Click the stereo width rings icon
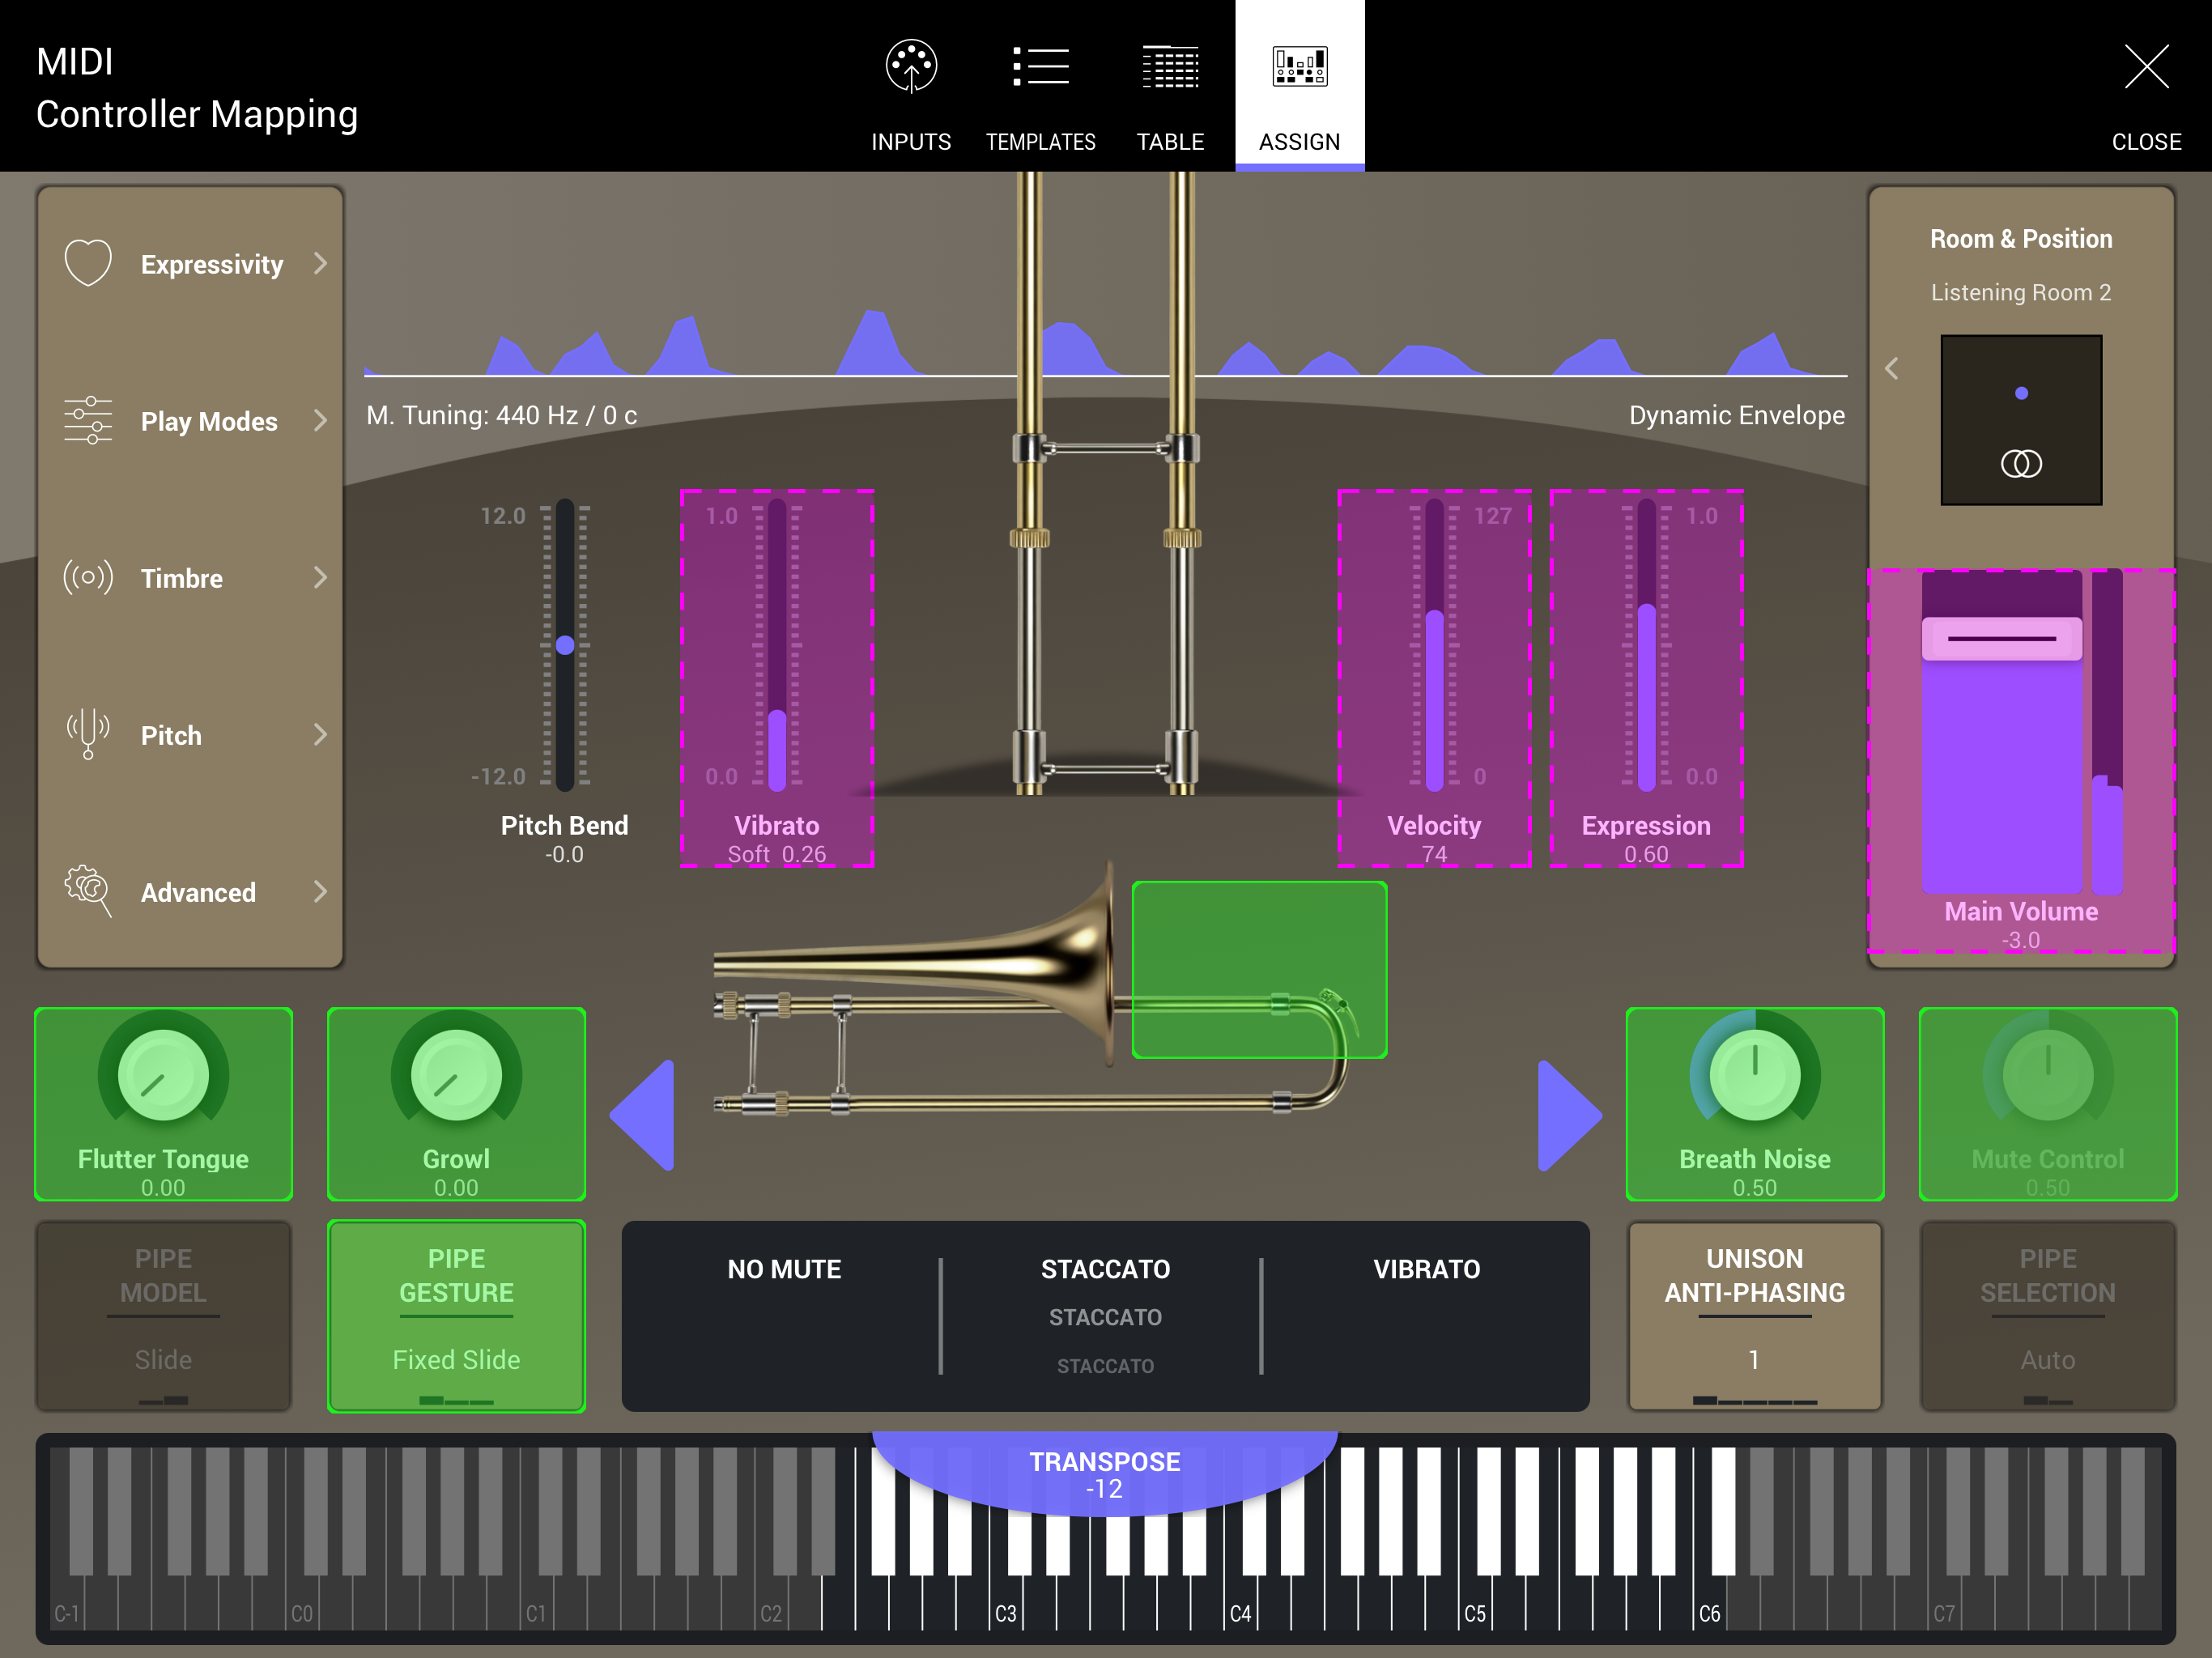The width and height of the screenshot is (2212, 1658). [x=2021, y=464]
